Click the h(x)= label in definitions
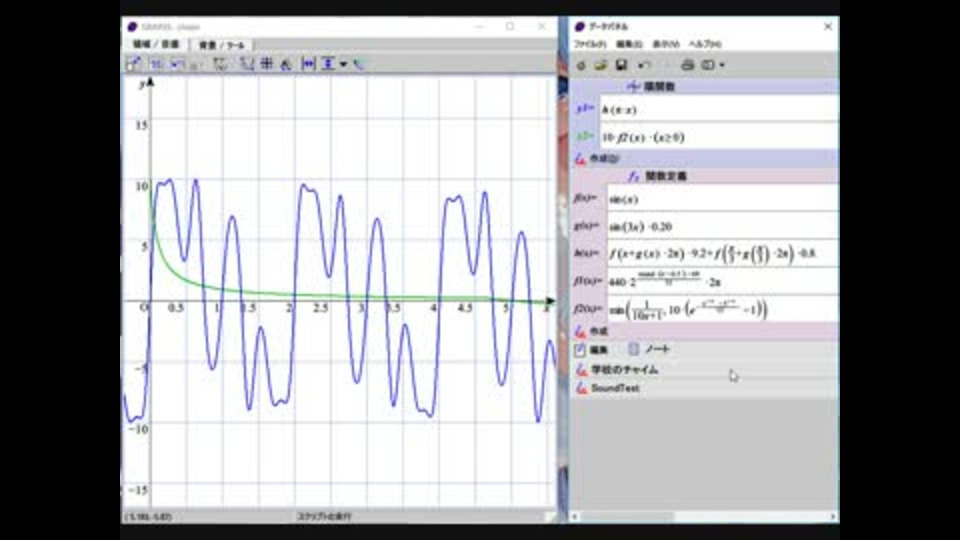960x540 pixels. [586, 253]
